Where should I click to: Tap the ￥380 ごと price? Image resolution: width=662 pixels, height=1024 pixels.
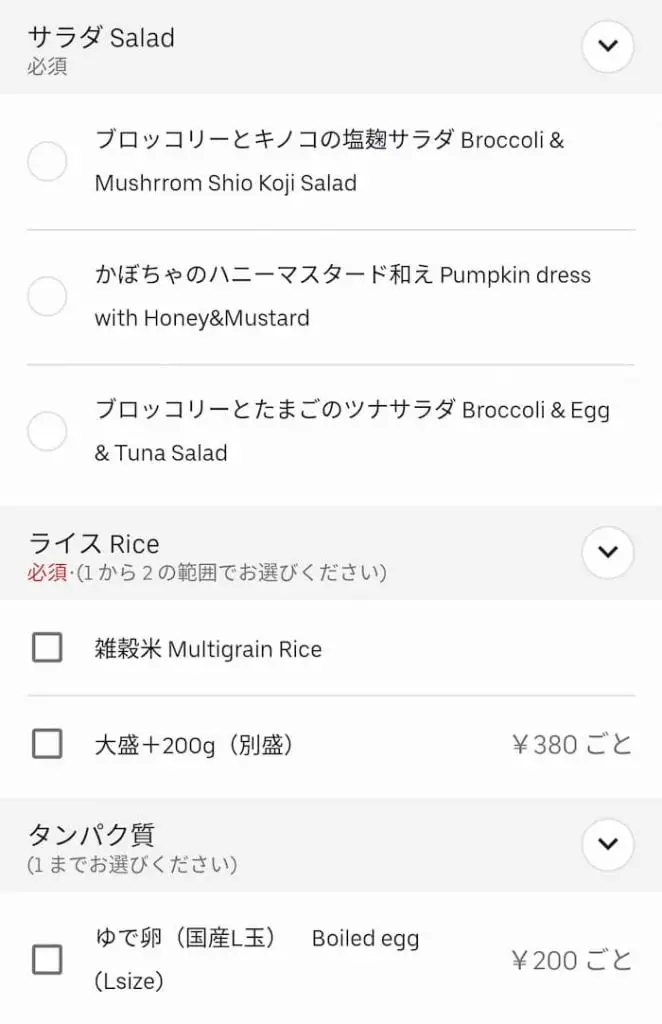572,744
